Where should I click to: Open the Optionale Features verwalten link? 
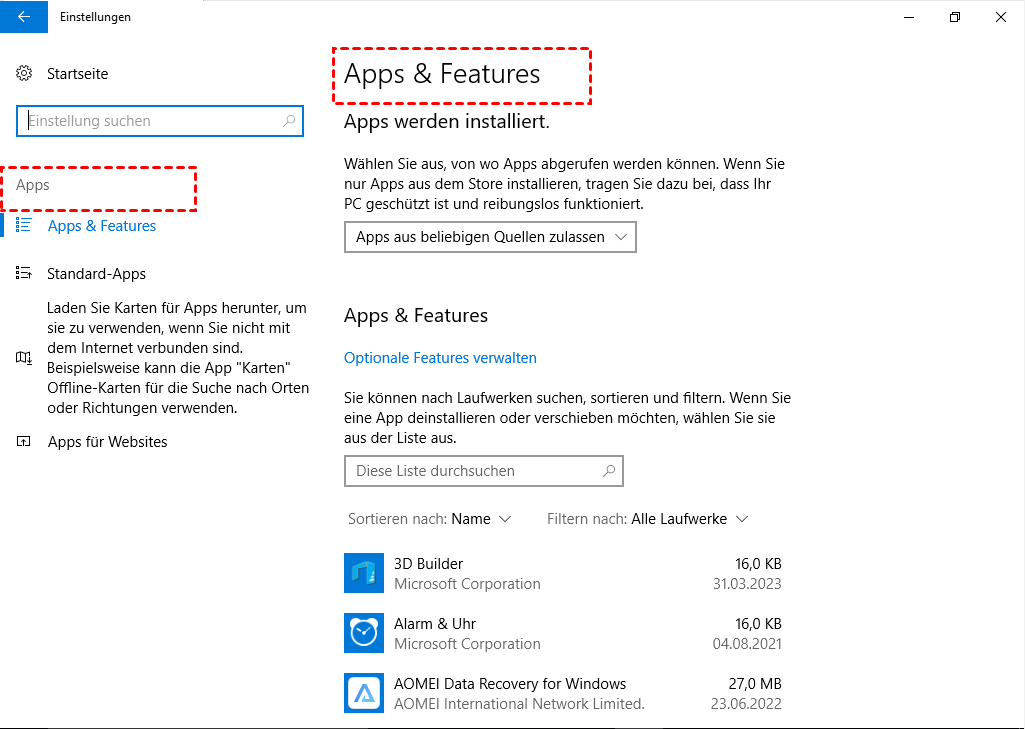click(x=440, y=358)
